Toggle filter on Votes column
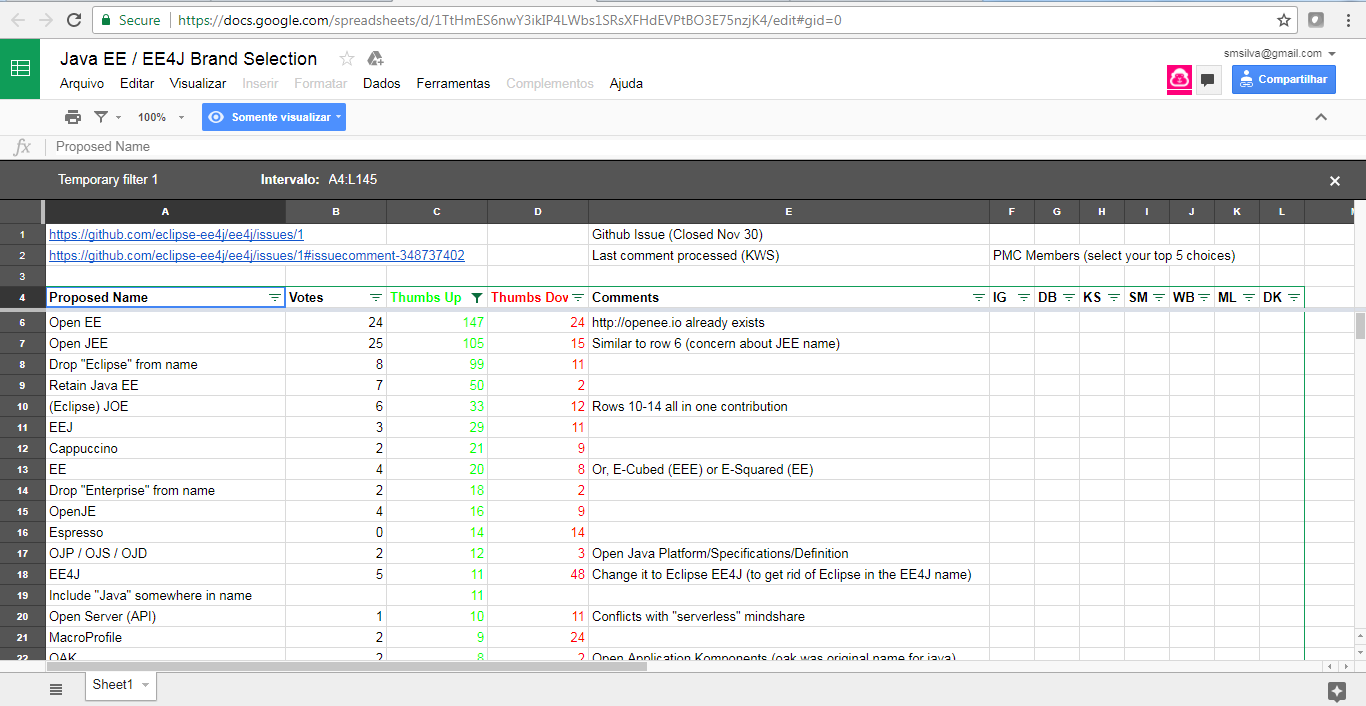The height and width of the screenshot is (706, 1366). click(x=375, y=298)
